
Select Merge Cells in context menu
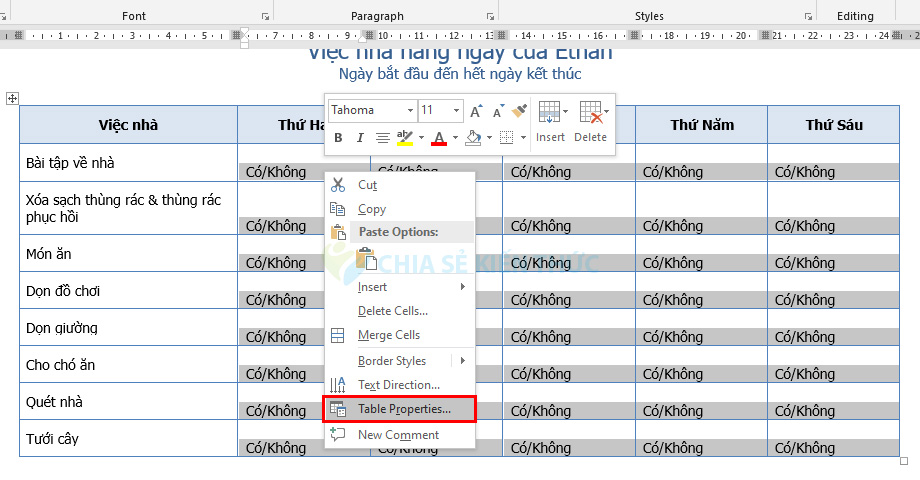pyautogui.click(x=389, y=335)
